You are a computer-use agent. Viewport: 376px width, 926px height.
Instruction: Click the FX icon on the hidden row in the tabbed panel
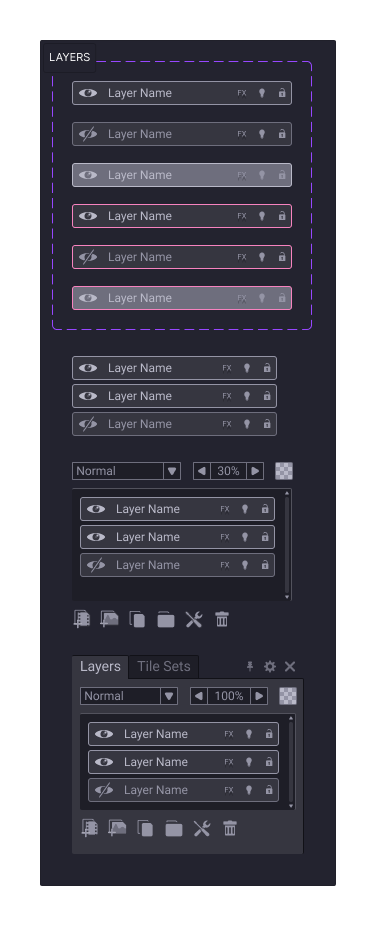[229, 790]
